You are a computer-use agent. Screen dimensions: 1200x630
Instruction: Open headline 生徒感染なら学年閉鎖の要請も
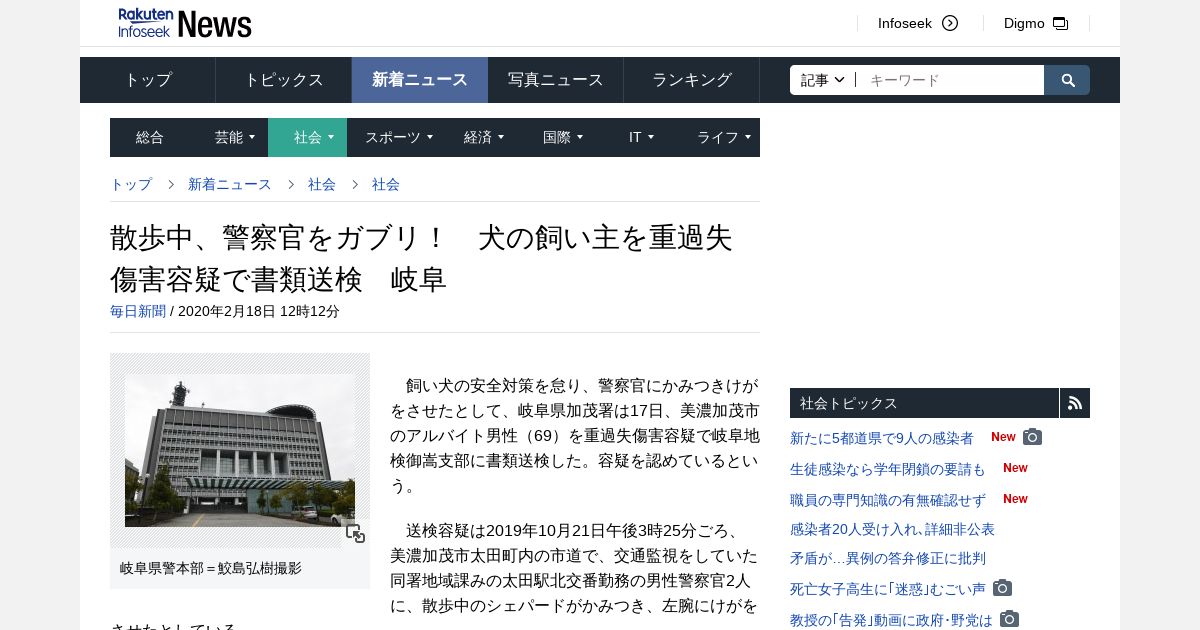point(888,469)
